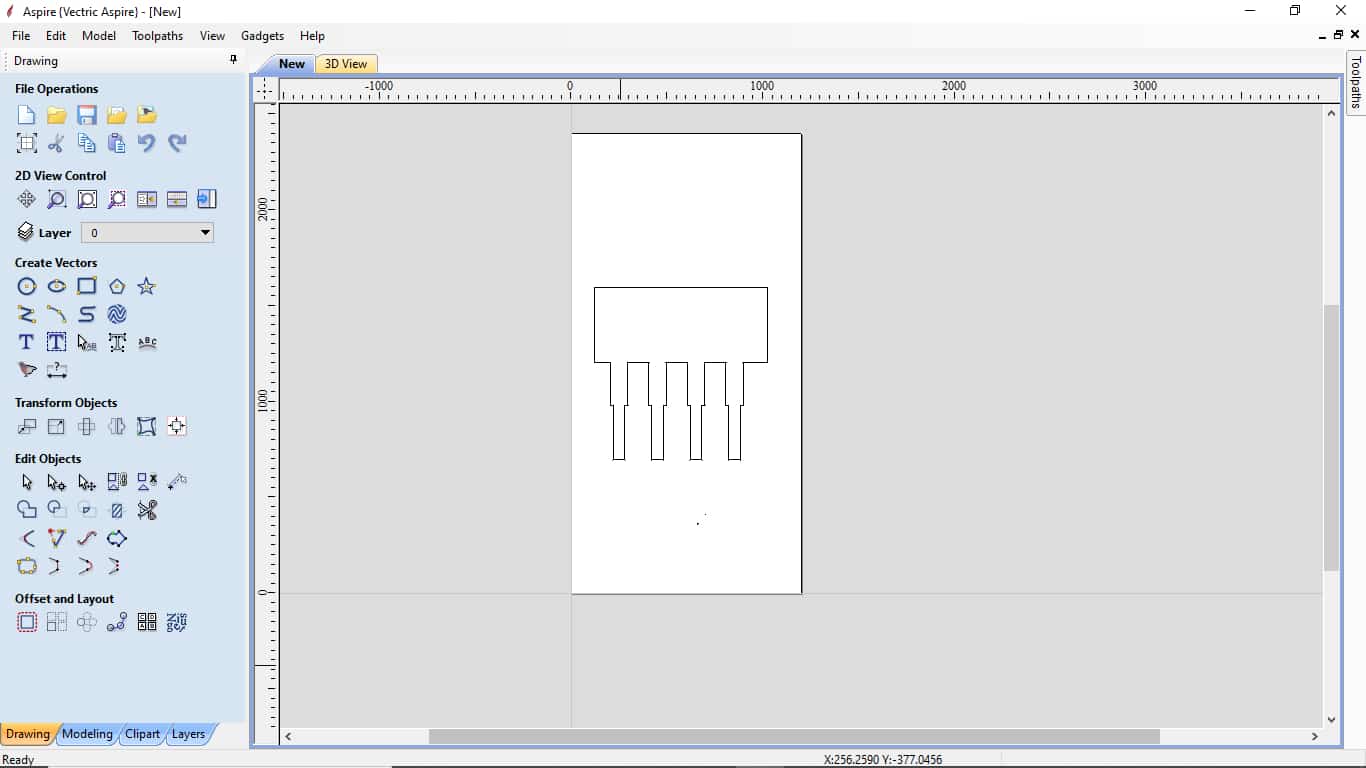The image size is (1366, 768).
Task: Click the Weld vectors icon
Action: pyautogui.click(x=27, y=511)
